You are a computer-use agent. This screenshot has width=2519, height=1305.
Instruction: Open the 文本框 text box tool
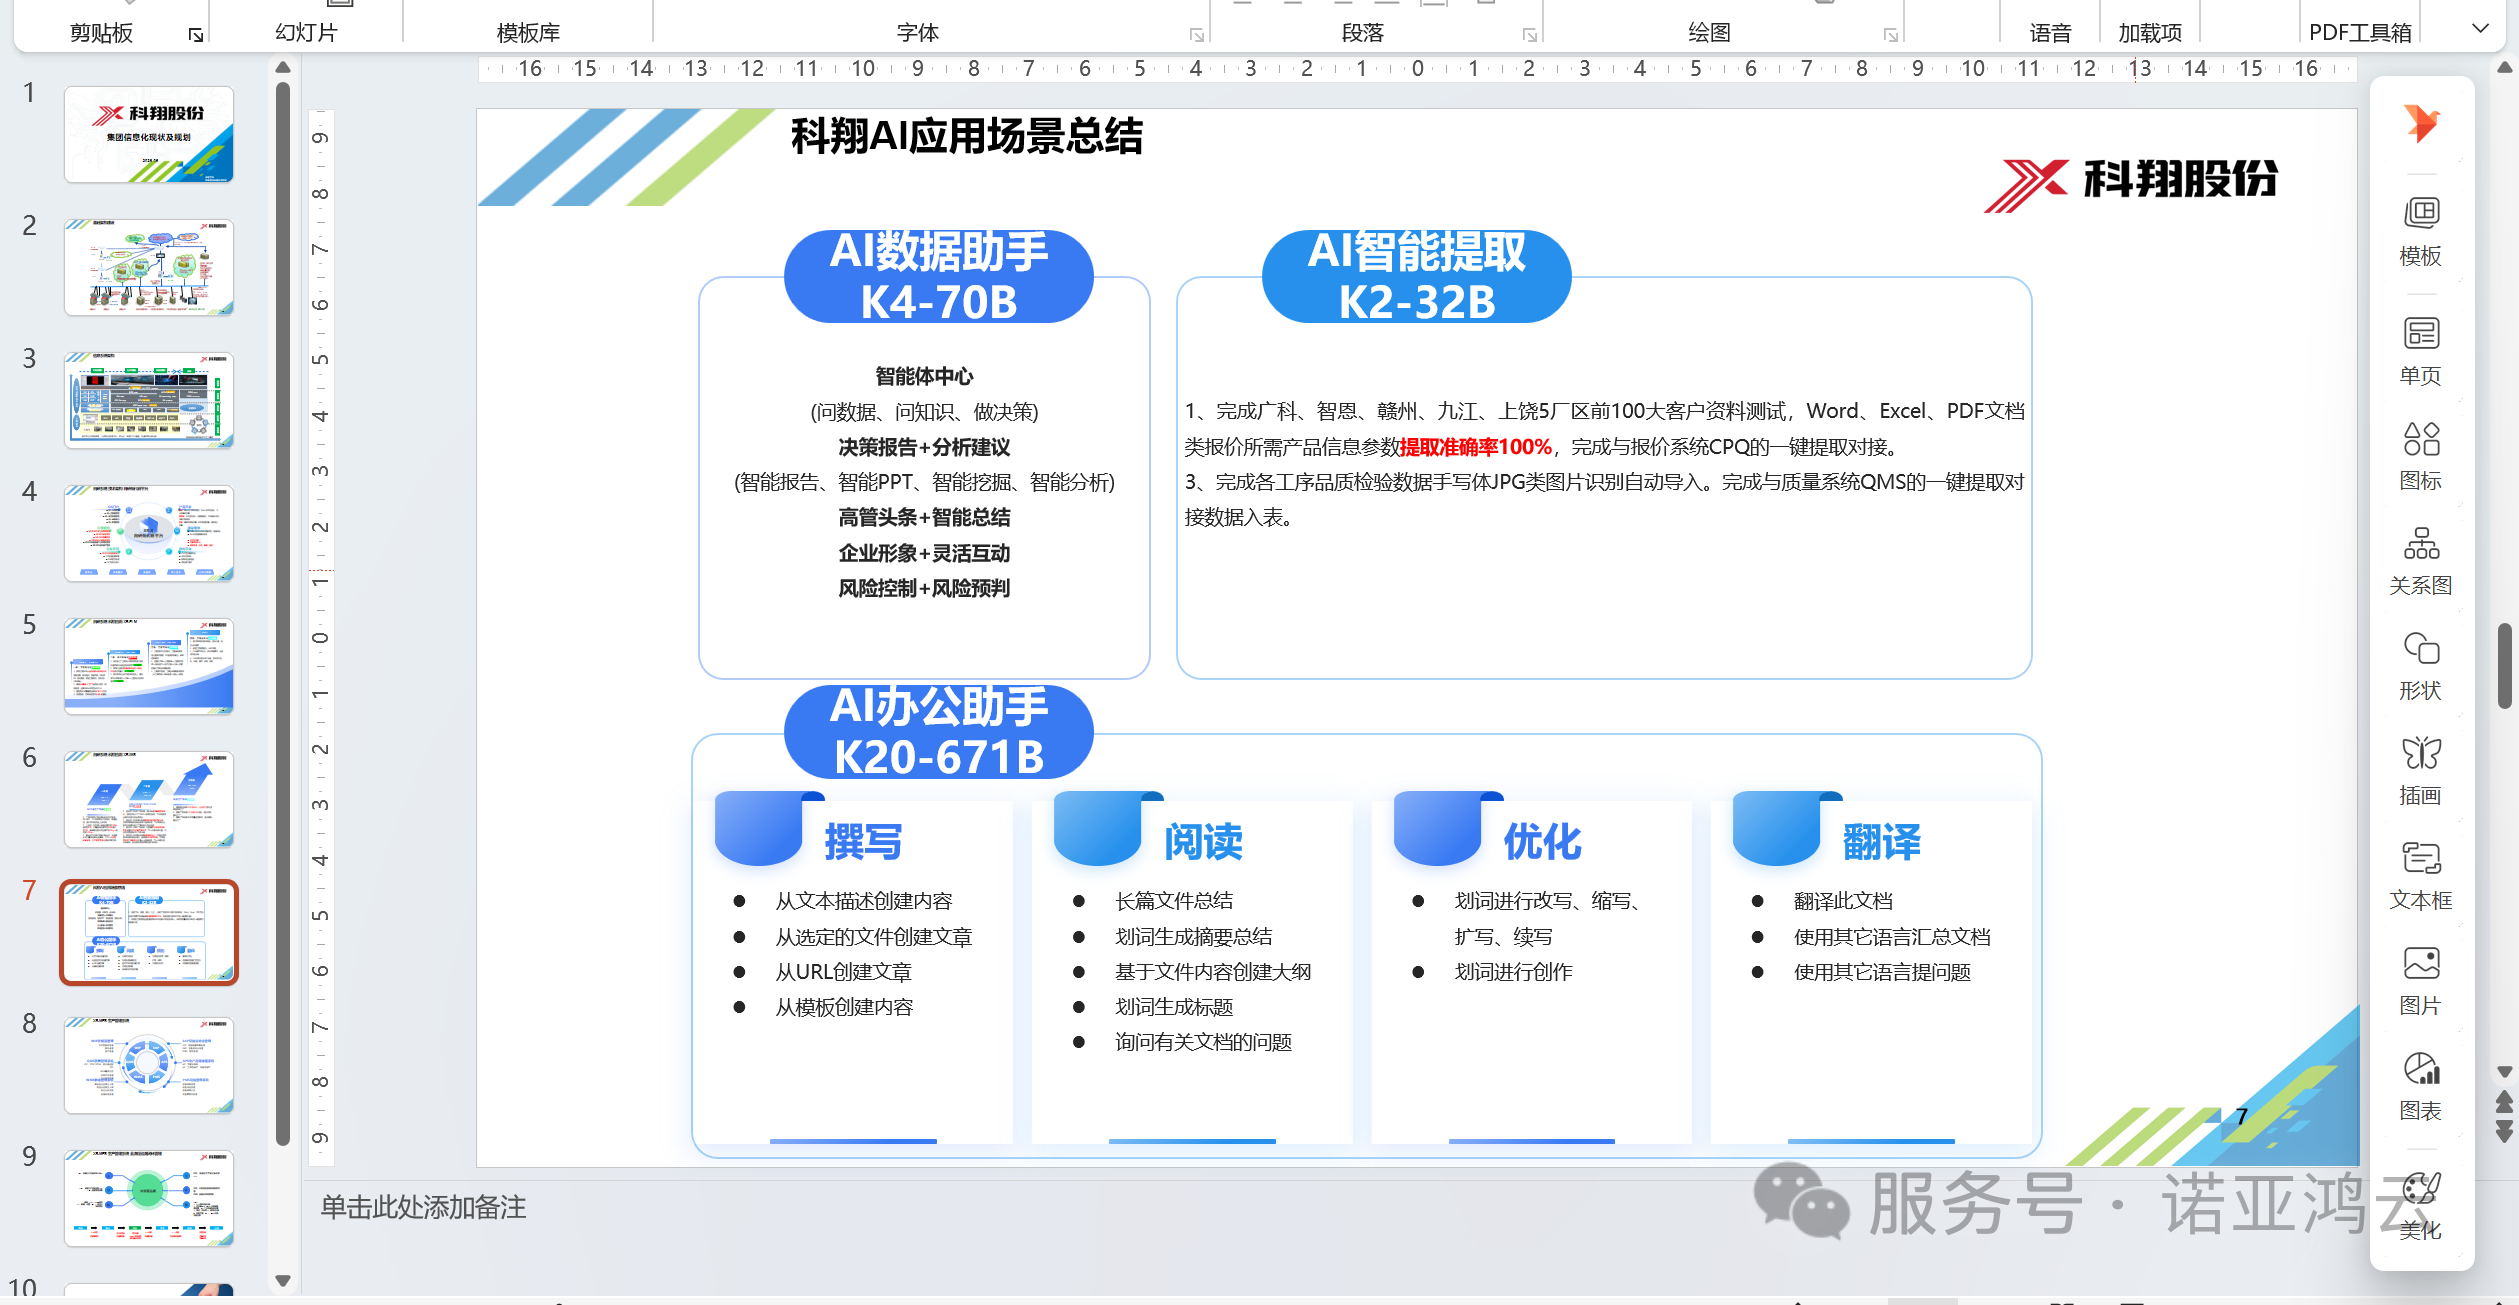2421,876
